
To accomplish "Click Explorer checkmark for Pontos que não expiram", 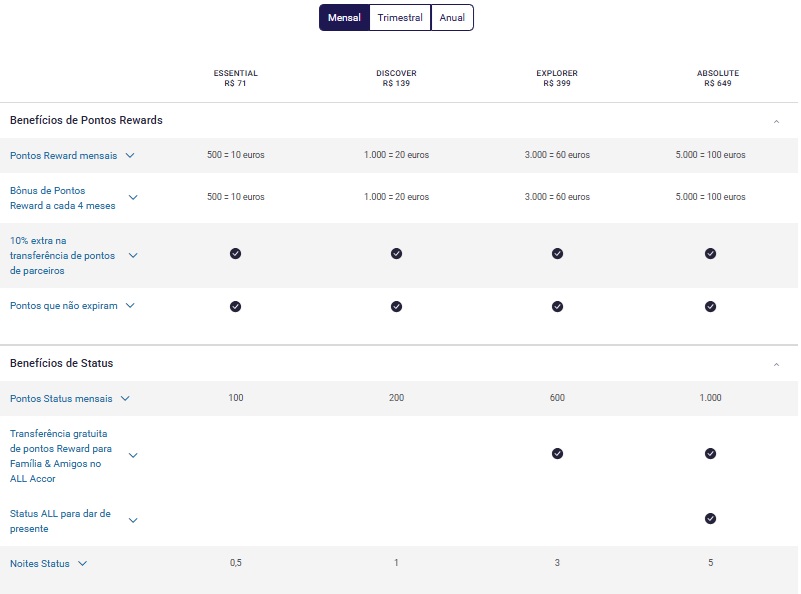I will click(557, 306).
